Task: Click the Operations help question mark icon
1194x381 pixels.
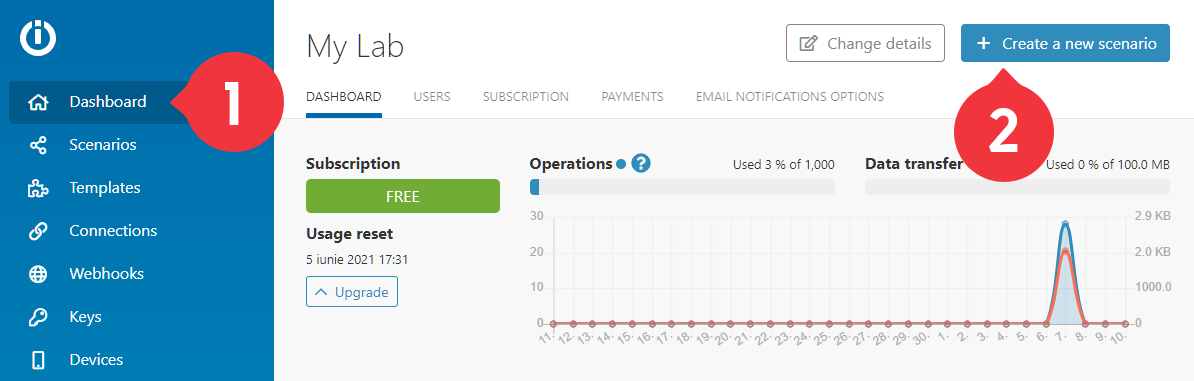Action: pyautogui.click(x=641, y=163)
